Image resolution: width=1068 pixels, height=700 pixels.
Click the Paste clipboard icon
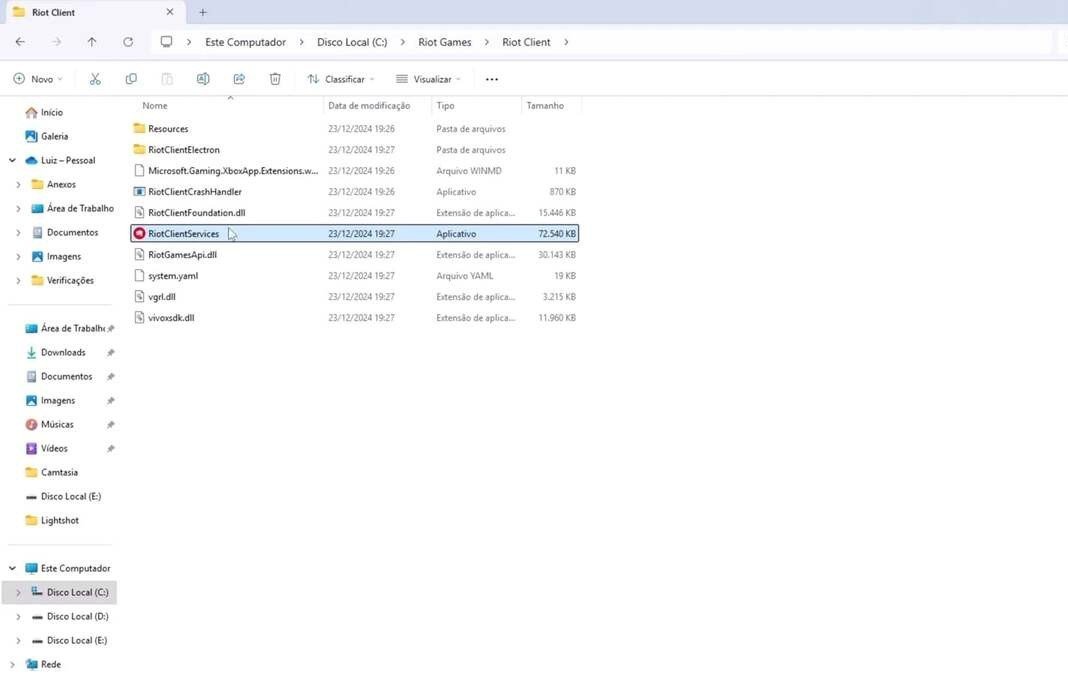tap(167, 79)
